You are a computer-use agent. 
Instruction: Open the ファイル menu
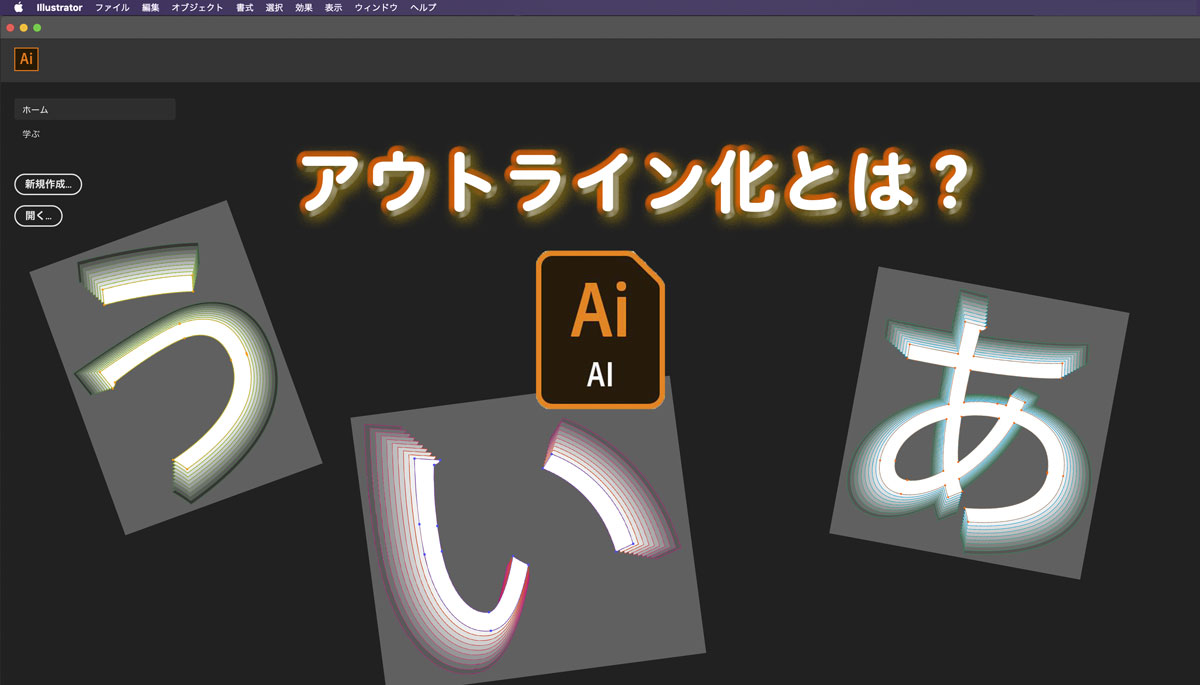click(x=113, y=7)
